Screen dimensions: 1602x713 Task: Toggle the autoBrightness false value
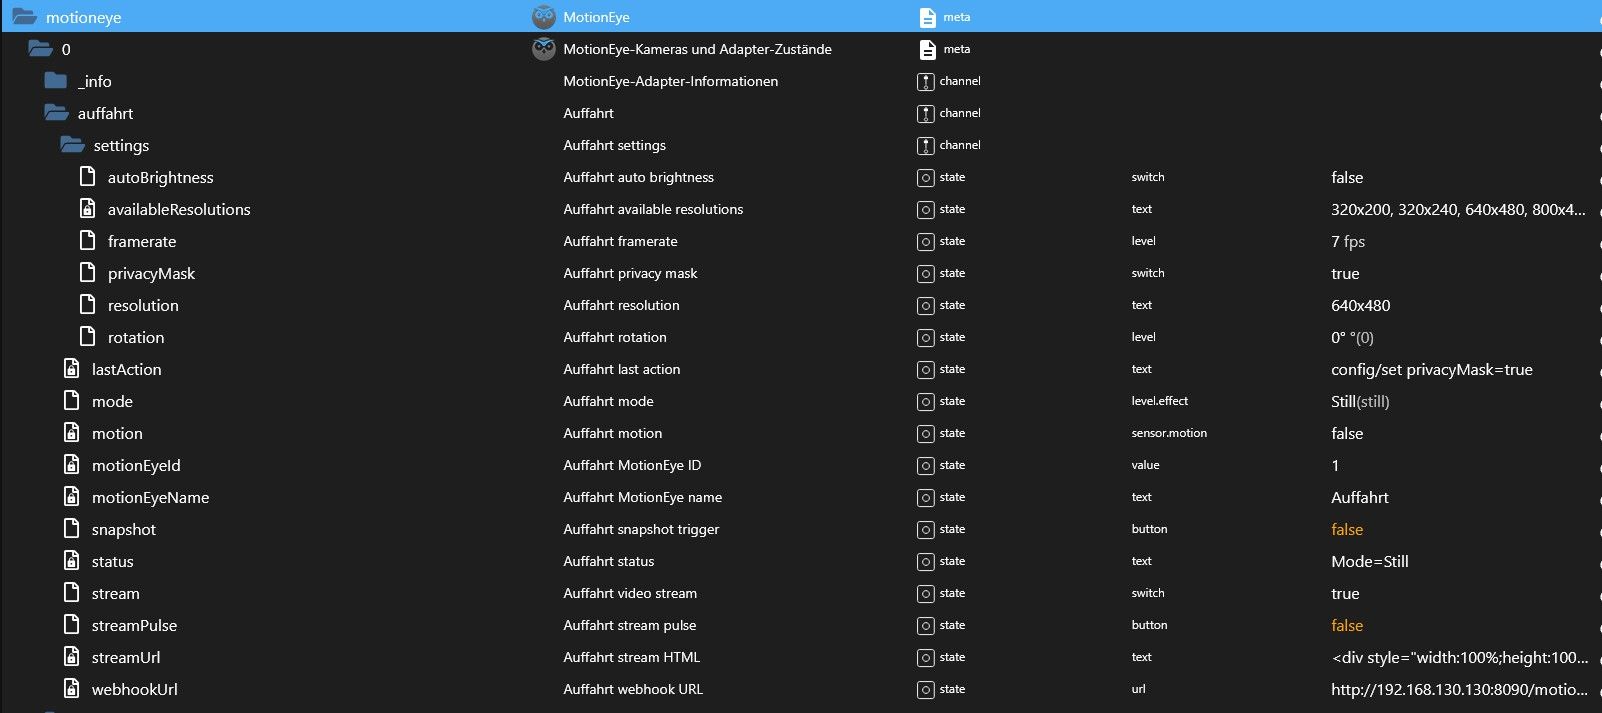(1347, 177)
